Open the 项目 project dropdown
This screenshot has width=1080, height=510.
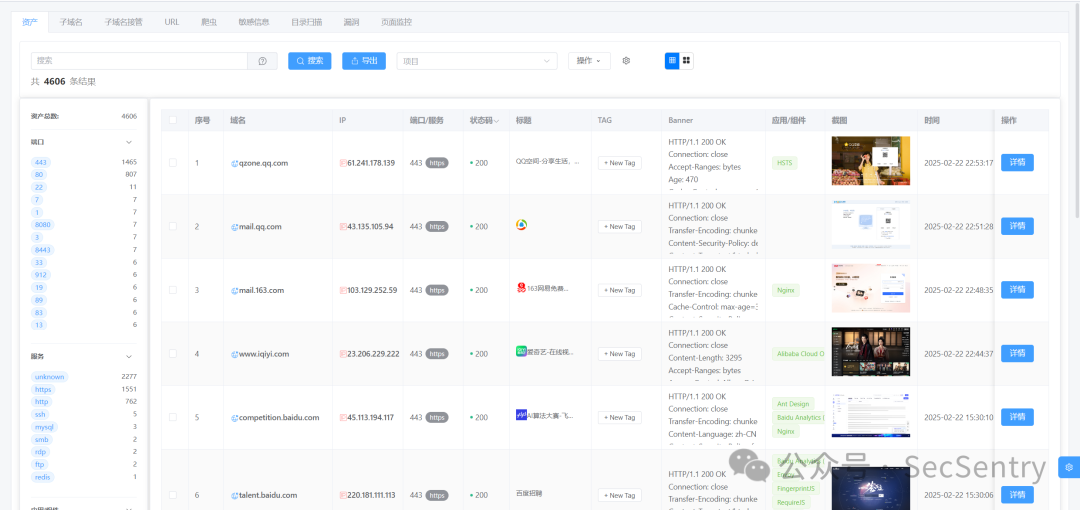point(477,61)
